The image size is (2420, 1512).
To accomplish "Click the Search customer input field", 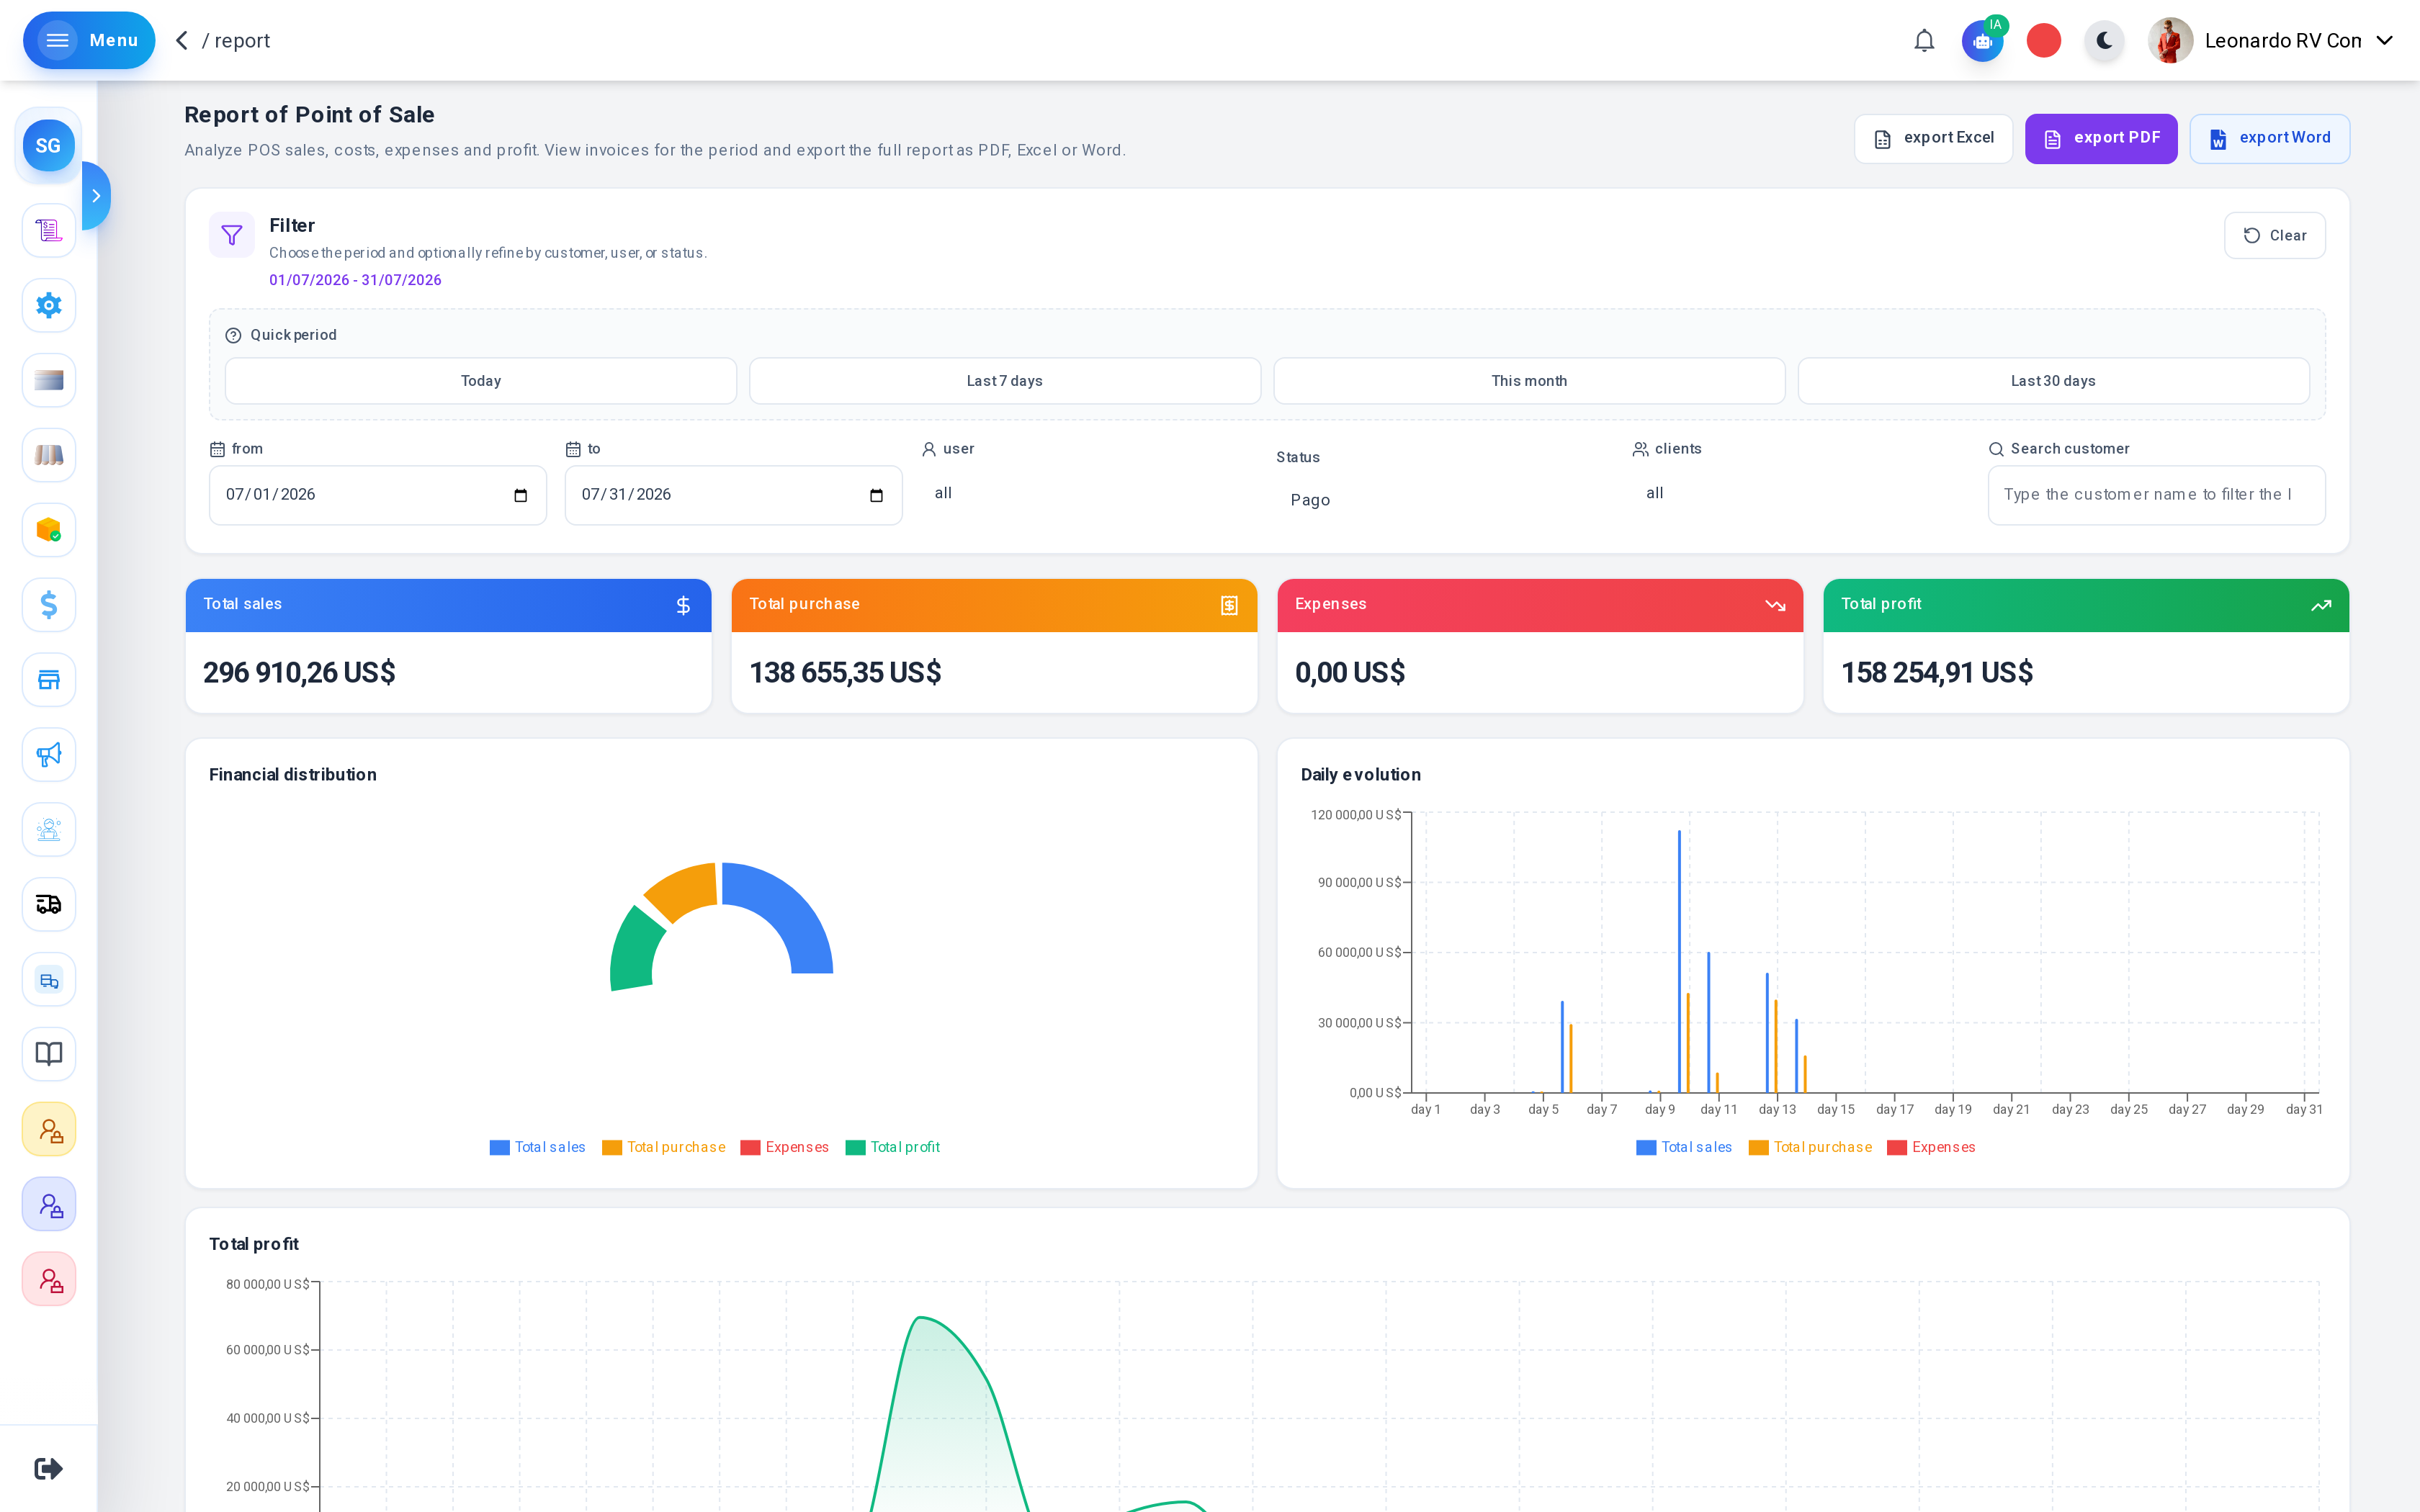I will [x=2156, y=495].
